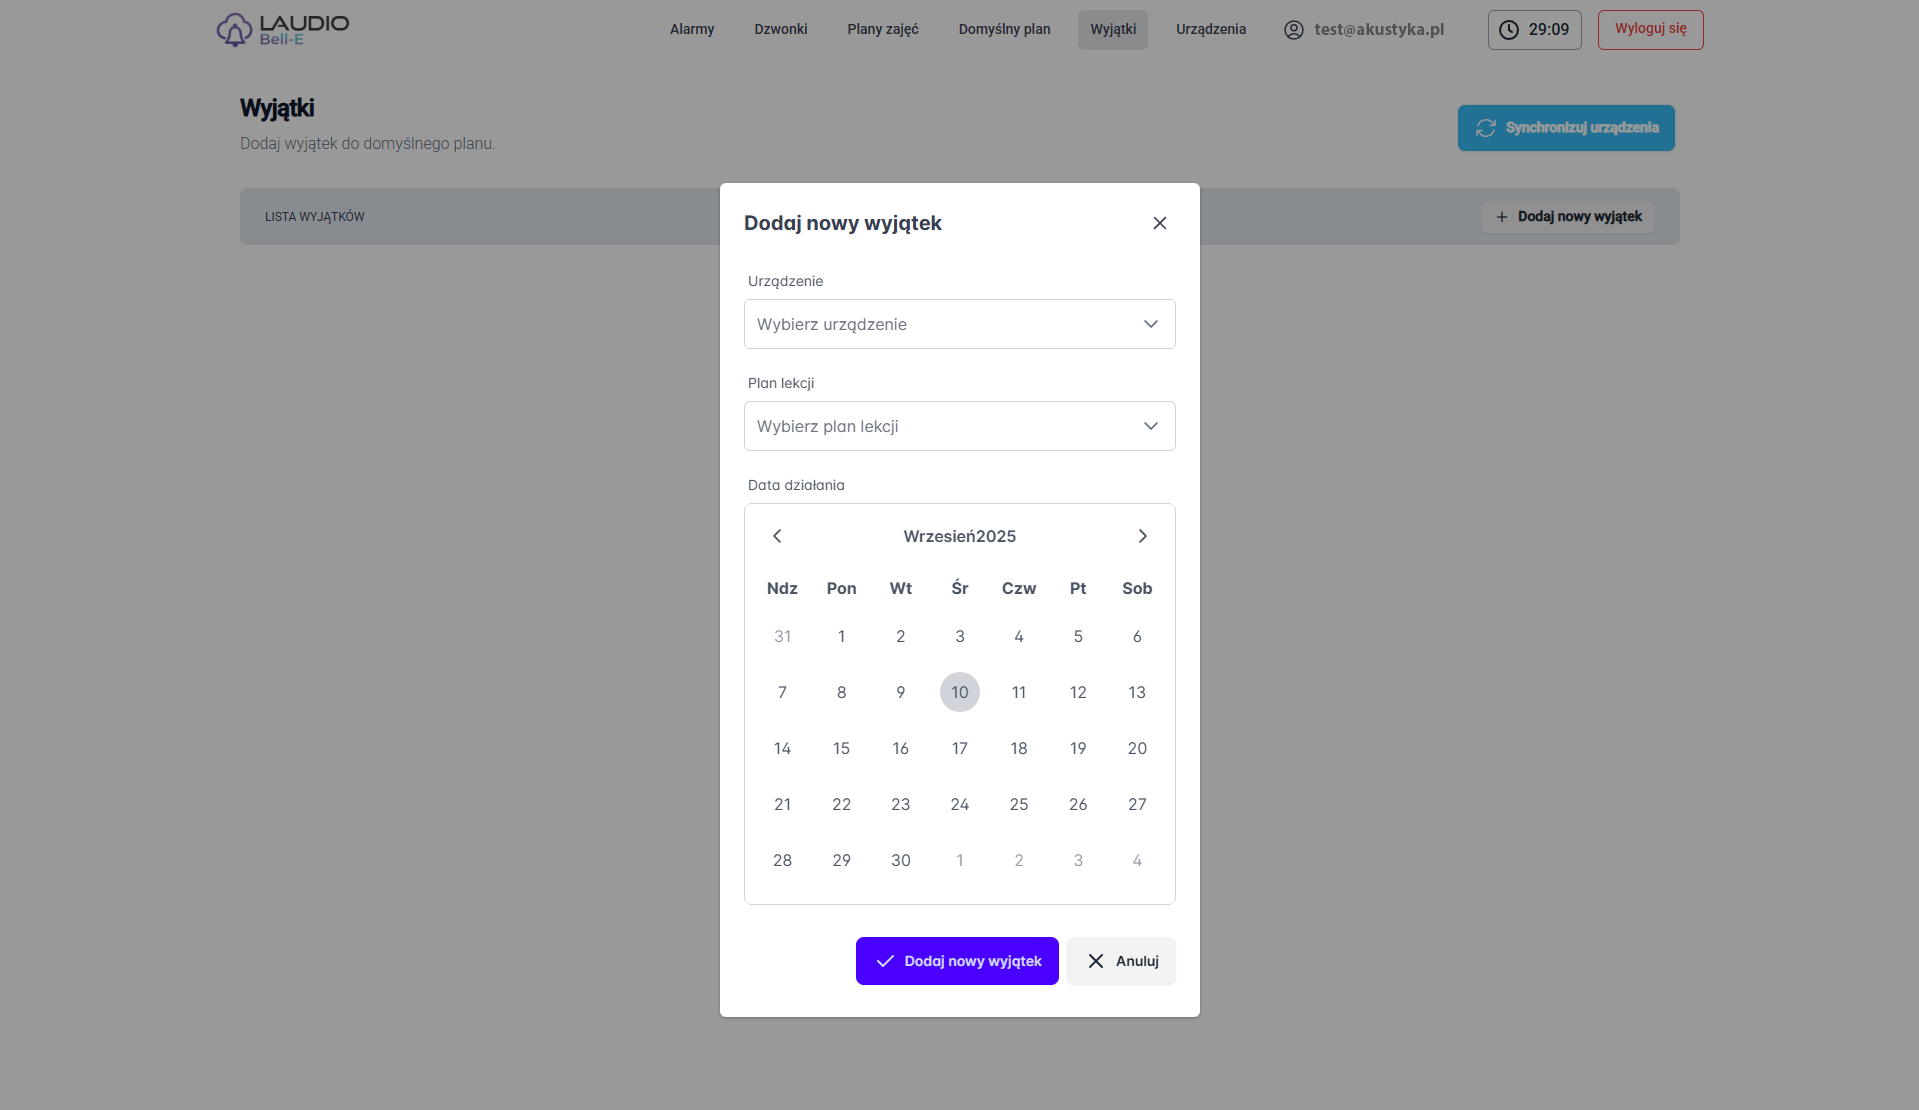Click the user account icon

coord(1293,30)
